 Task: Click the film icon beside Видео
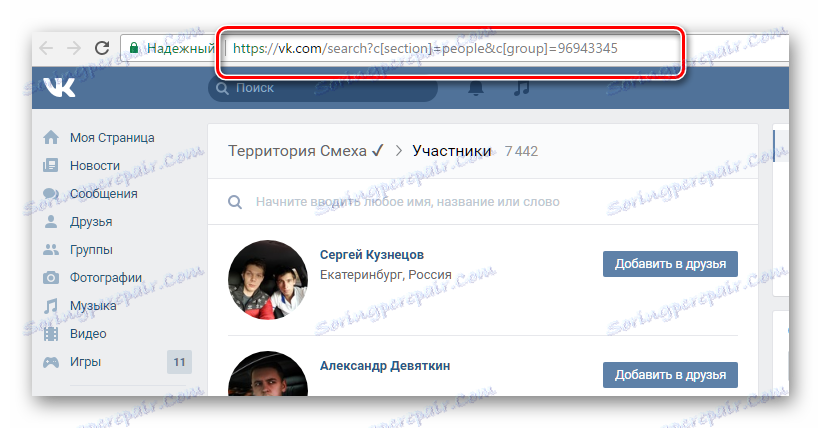click(51, 334)
